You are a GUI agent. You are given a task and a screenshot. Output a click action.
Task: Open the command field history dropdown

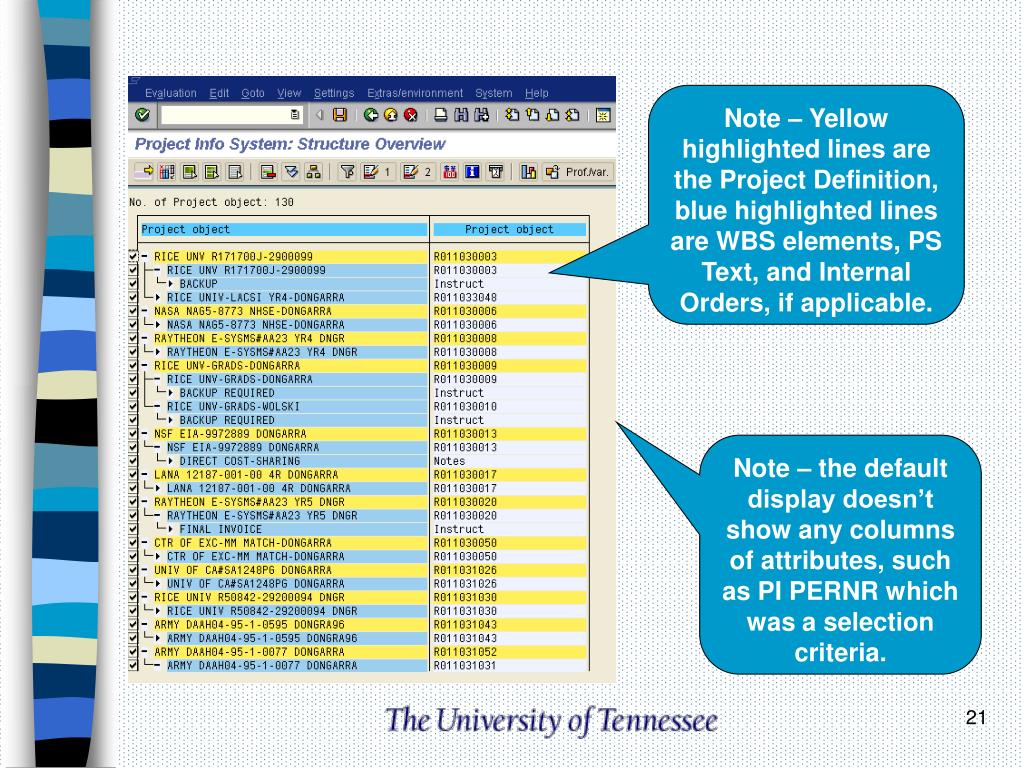[295, 115]
